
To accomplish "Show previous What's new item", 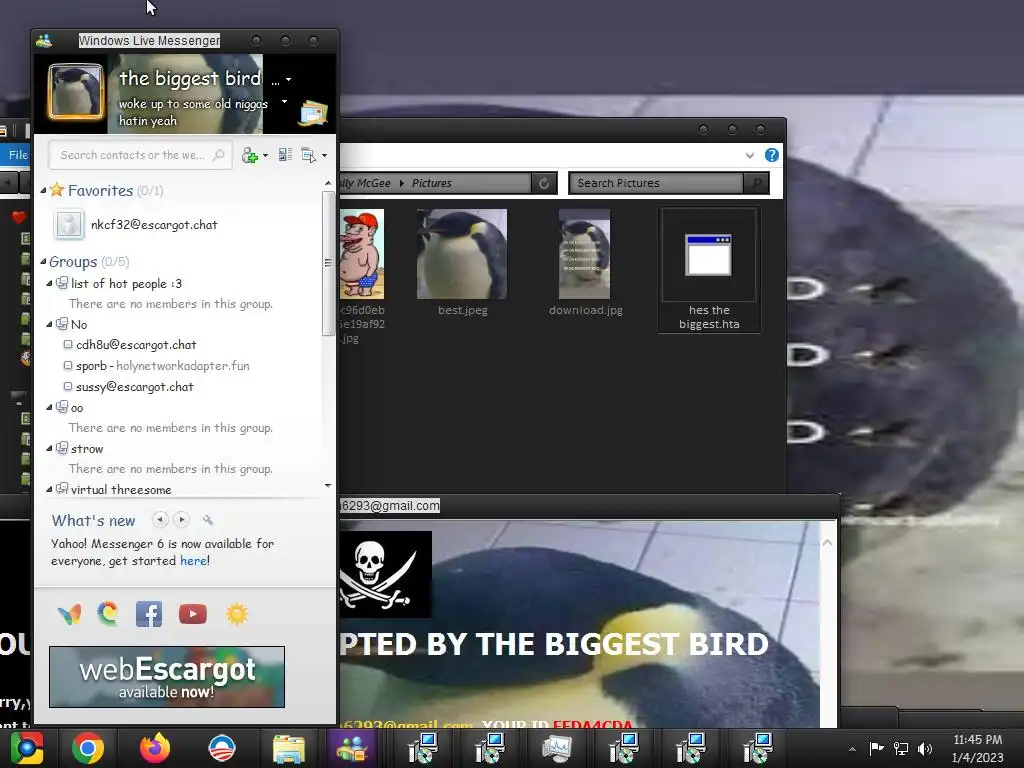I will pyautogui.click(x=160, y=520).
